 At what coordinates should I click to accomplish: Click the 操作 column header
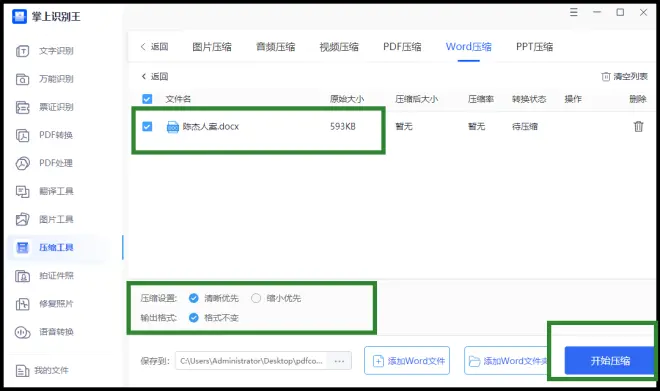[573, 99]
